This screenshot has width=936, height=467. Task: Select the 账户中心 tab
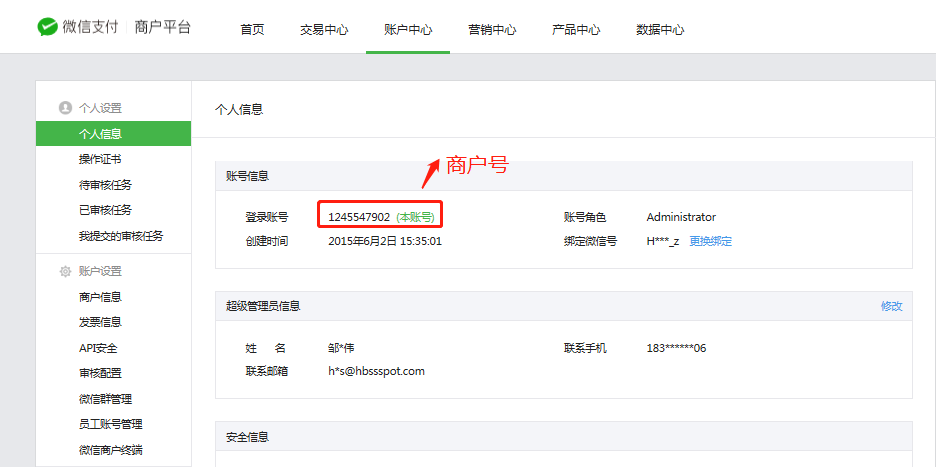point(408,29)
